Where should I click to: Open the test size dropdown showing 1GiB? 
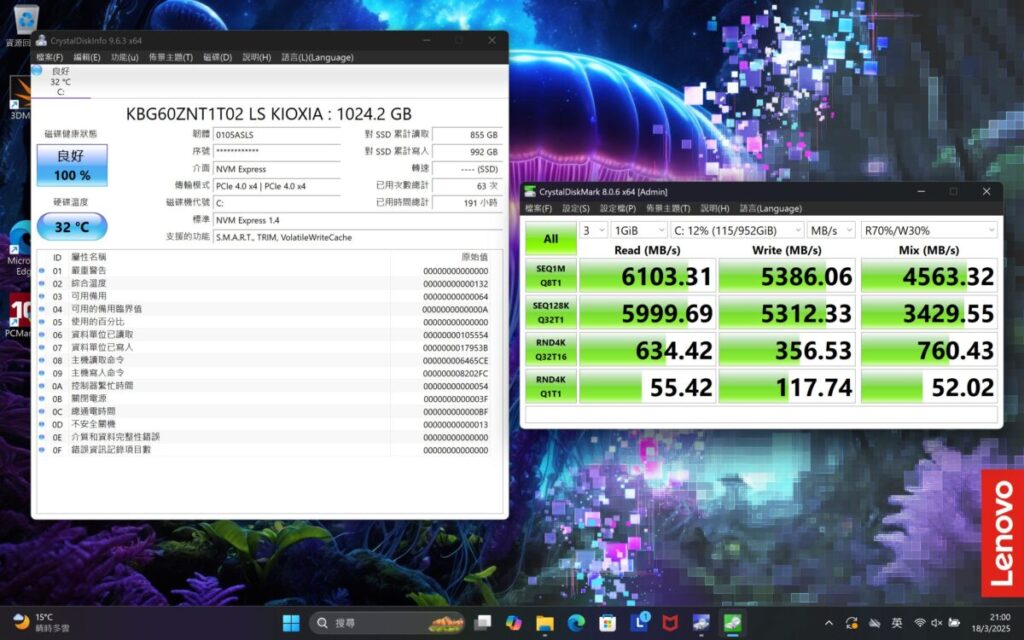click(x=639, y=231)
